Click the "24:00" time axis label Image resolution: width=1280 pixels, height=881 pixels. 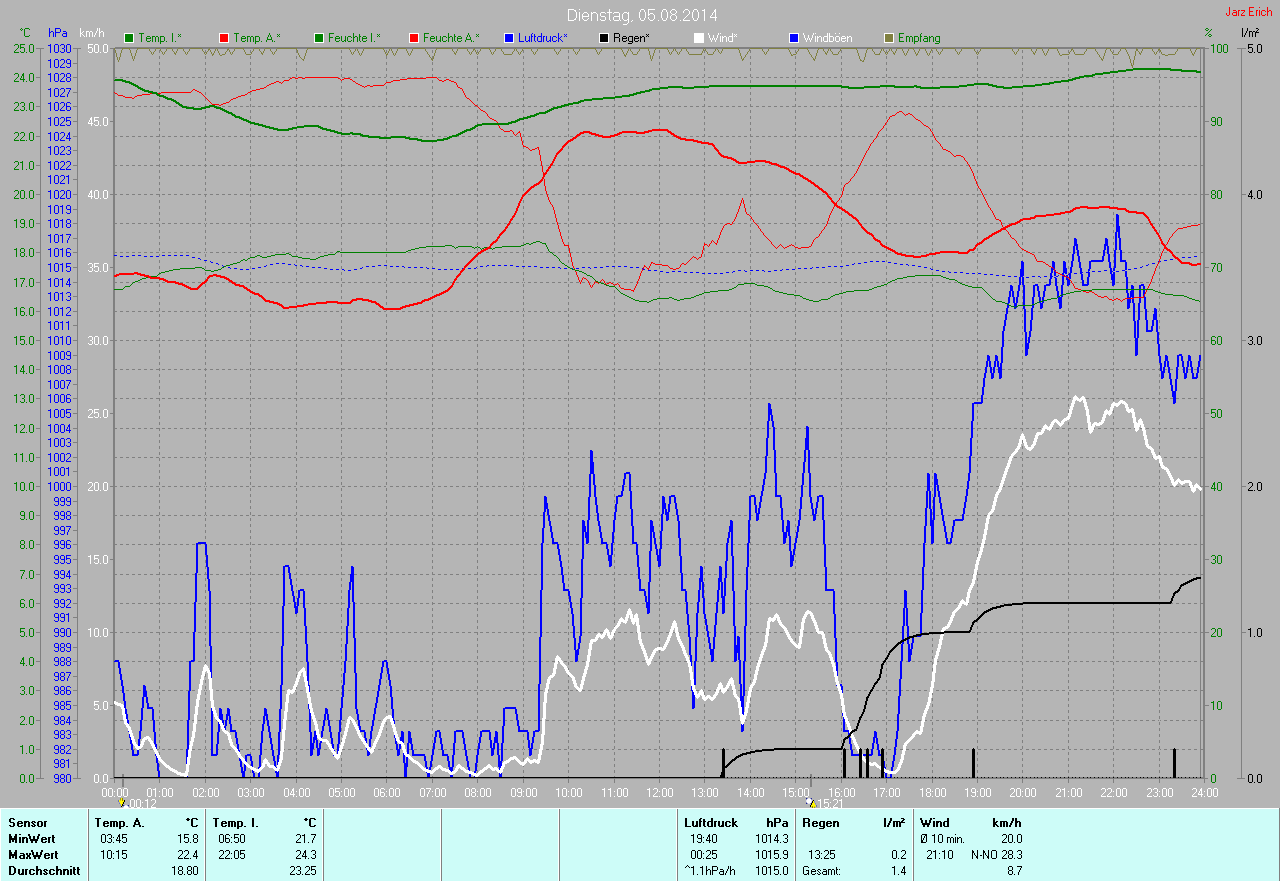1203,793
